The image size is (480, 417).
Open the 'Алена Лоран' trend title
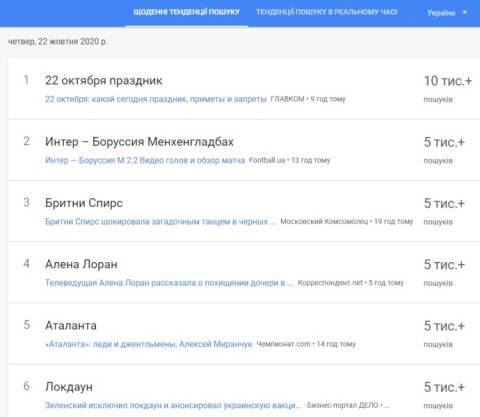point(81,264)
